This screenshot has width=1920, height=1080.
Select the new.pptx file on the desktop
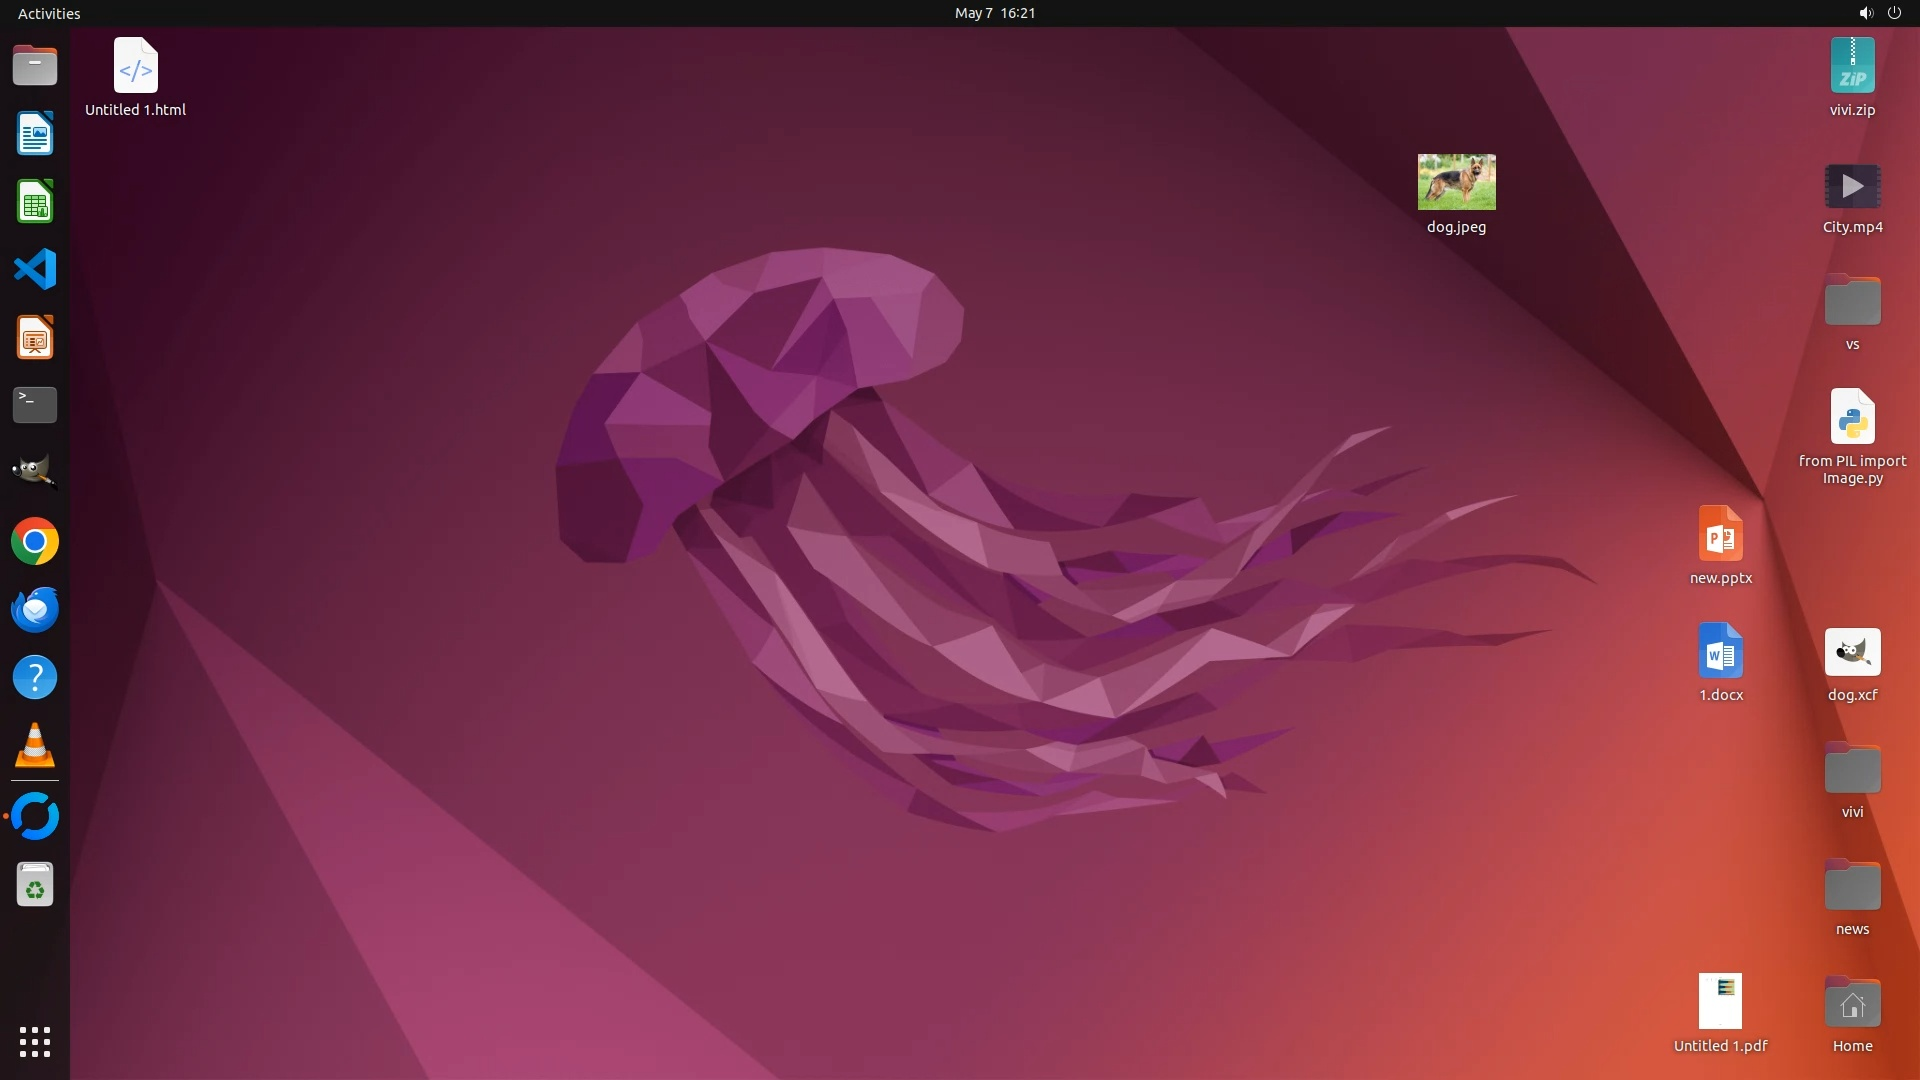[x=1720, y=535]
